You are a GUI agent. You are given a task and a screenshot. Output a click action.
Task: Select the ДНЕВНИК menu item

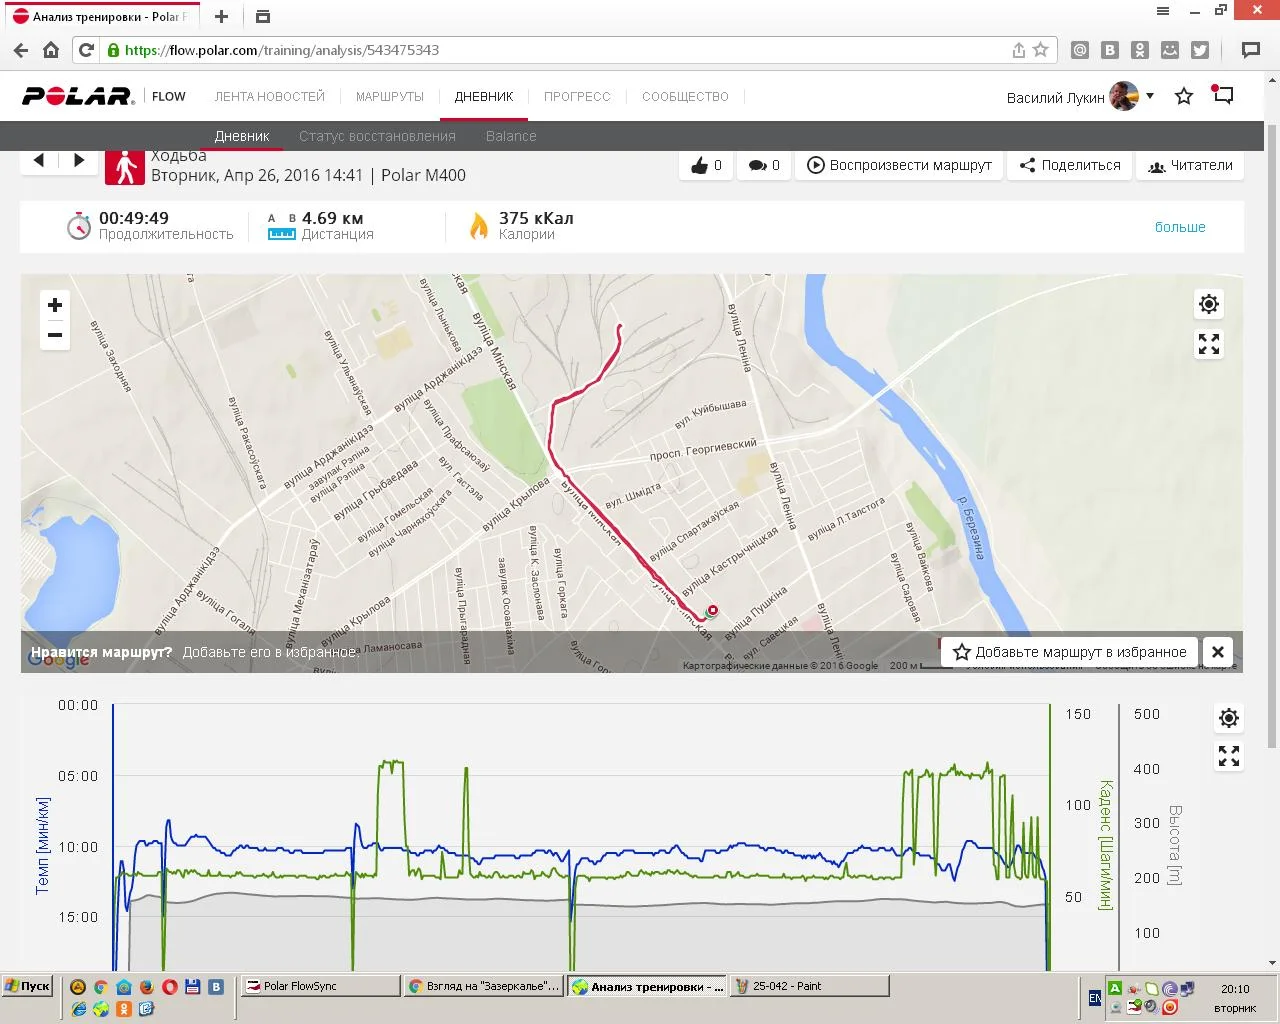[x=484, y=97]
